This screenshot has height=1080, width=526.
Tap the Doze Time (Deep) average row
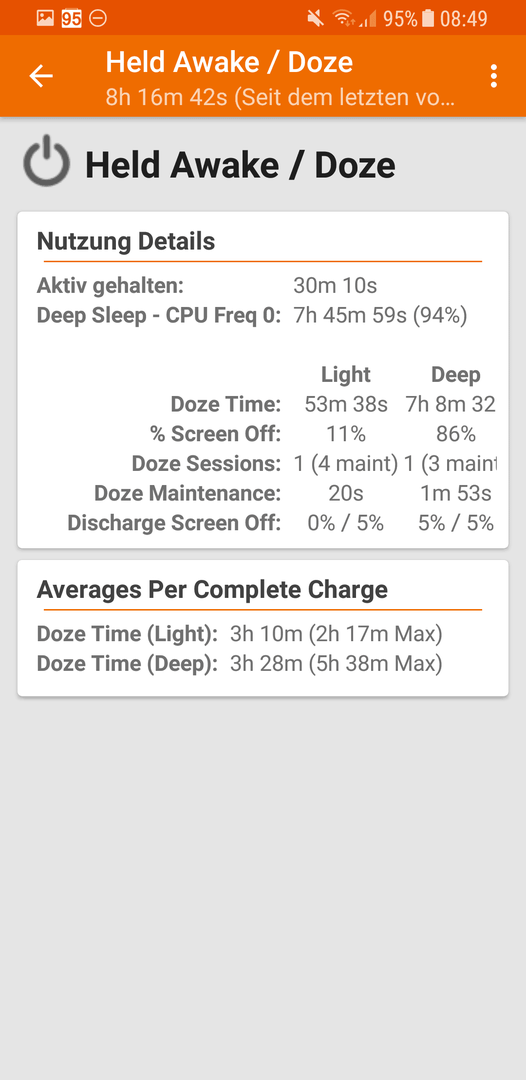240,664
